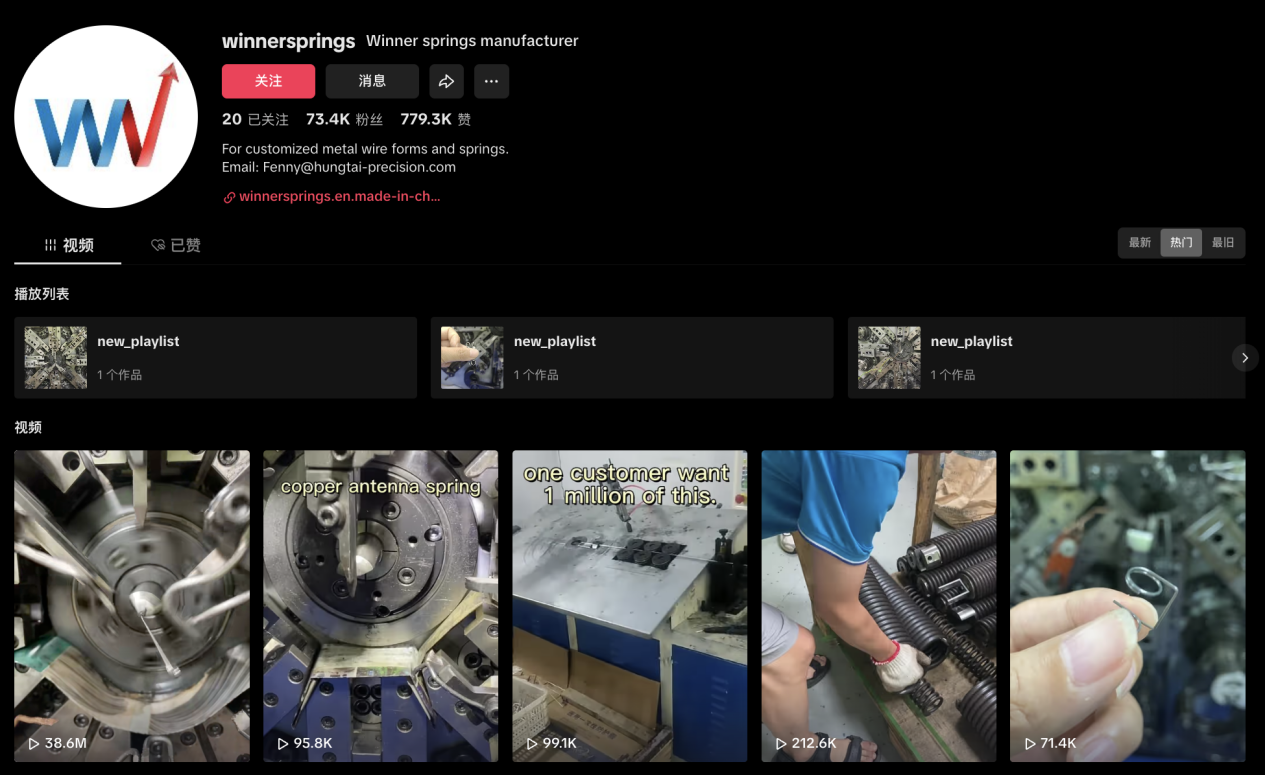Switch to the 视频 videos tab
1265x775 pixels.
[68, 245]
